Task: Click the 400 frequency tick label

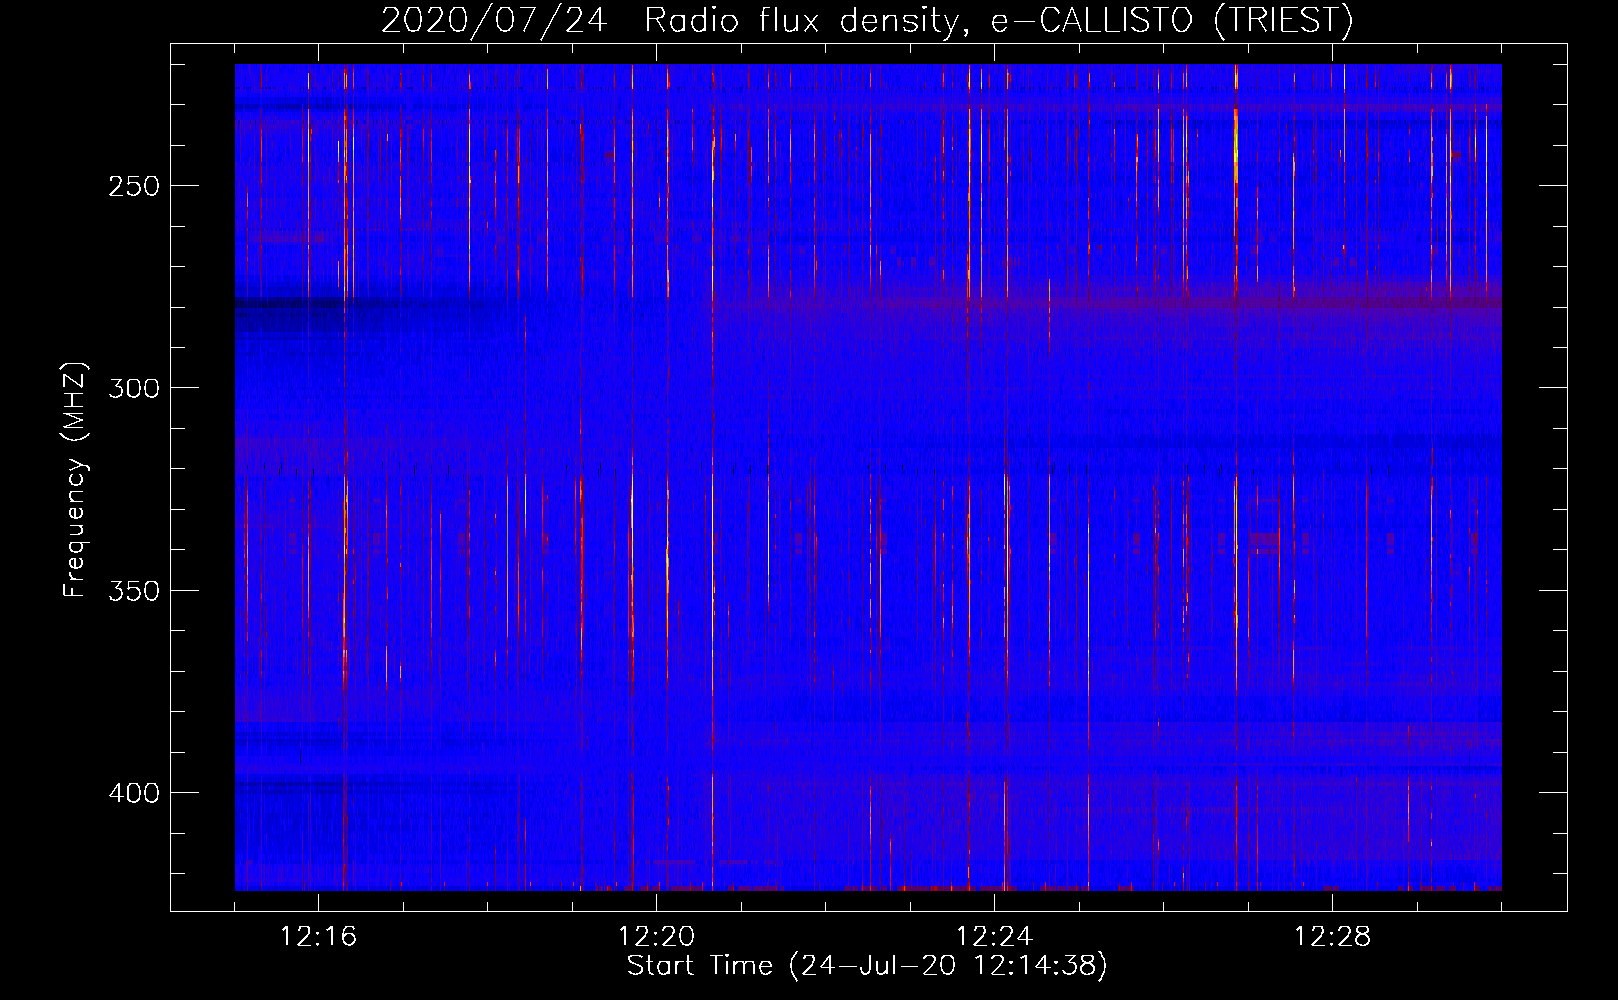Action: pos(134,793)
